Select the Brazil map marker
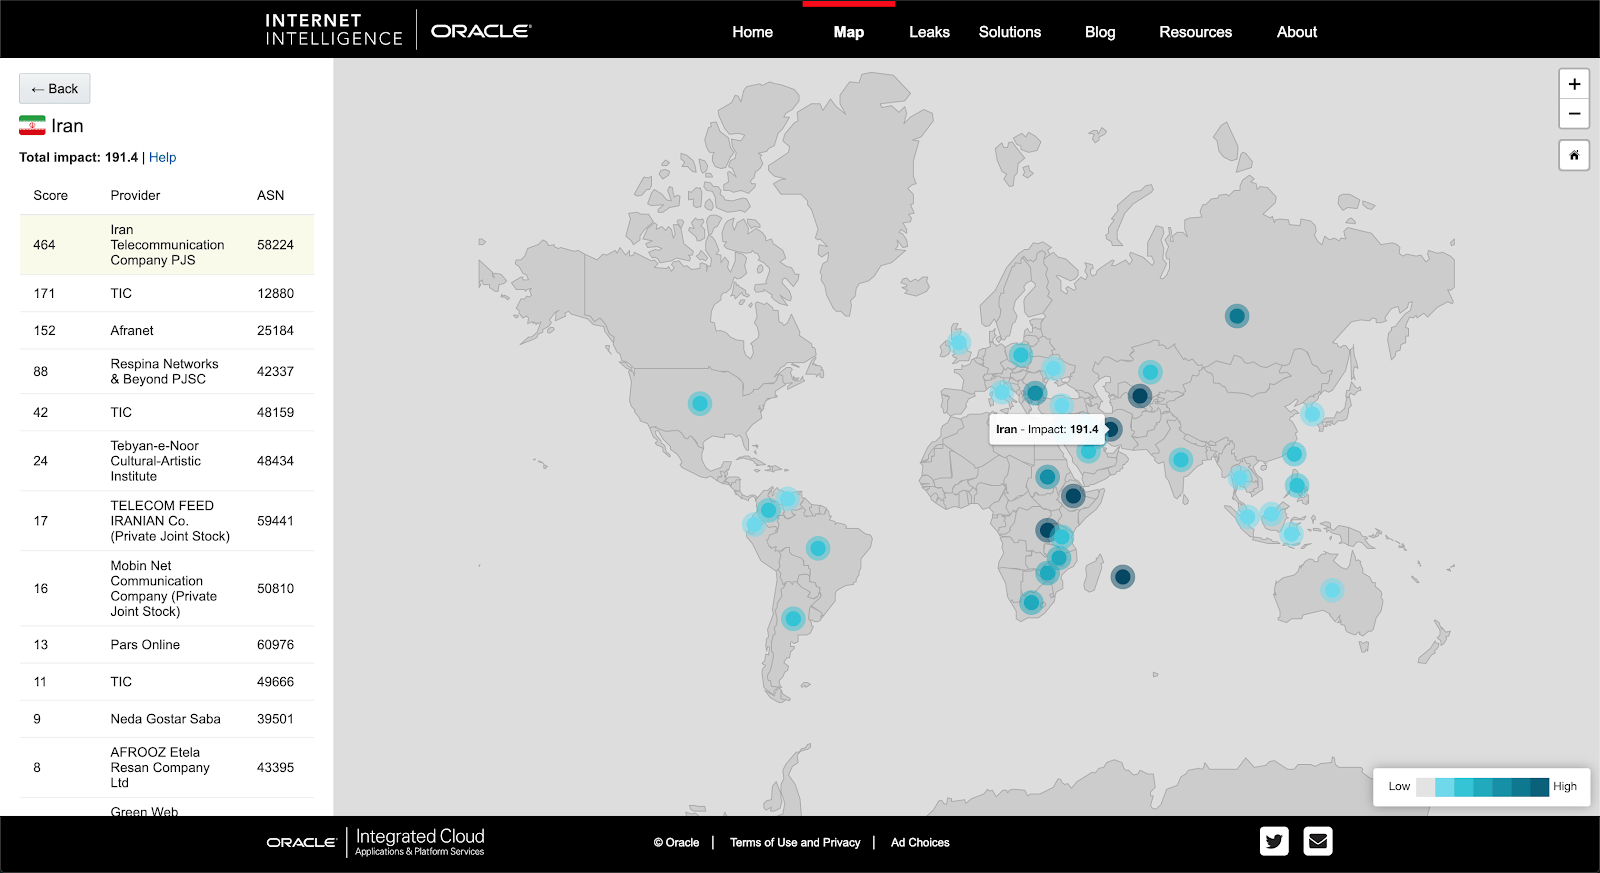 818,548
